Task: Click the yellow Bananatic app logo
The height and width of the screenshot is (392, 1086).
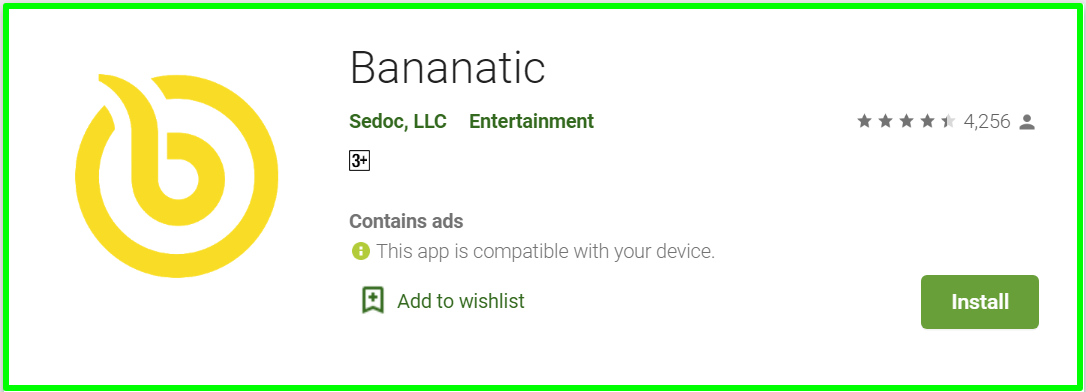Action: (177, 175)
